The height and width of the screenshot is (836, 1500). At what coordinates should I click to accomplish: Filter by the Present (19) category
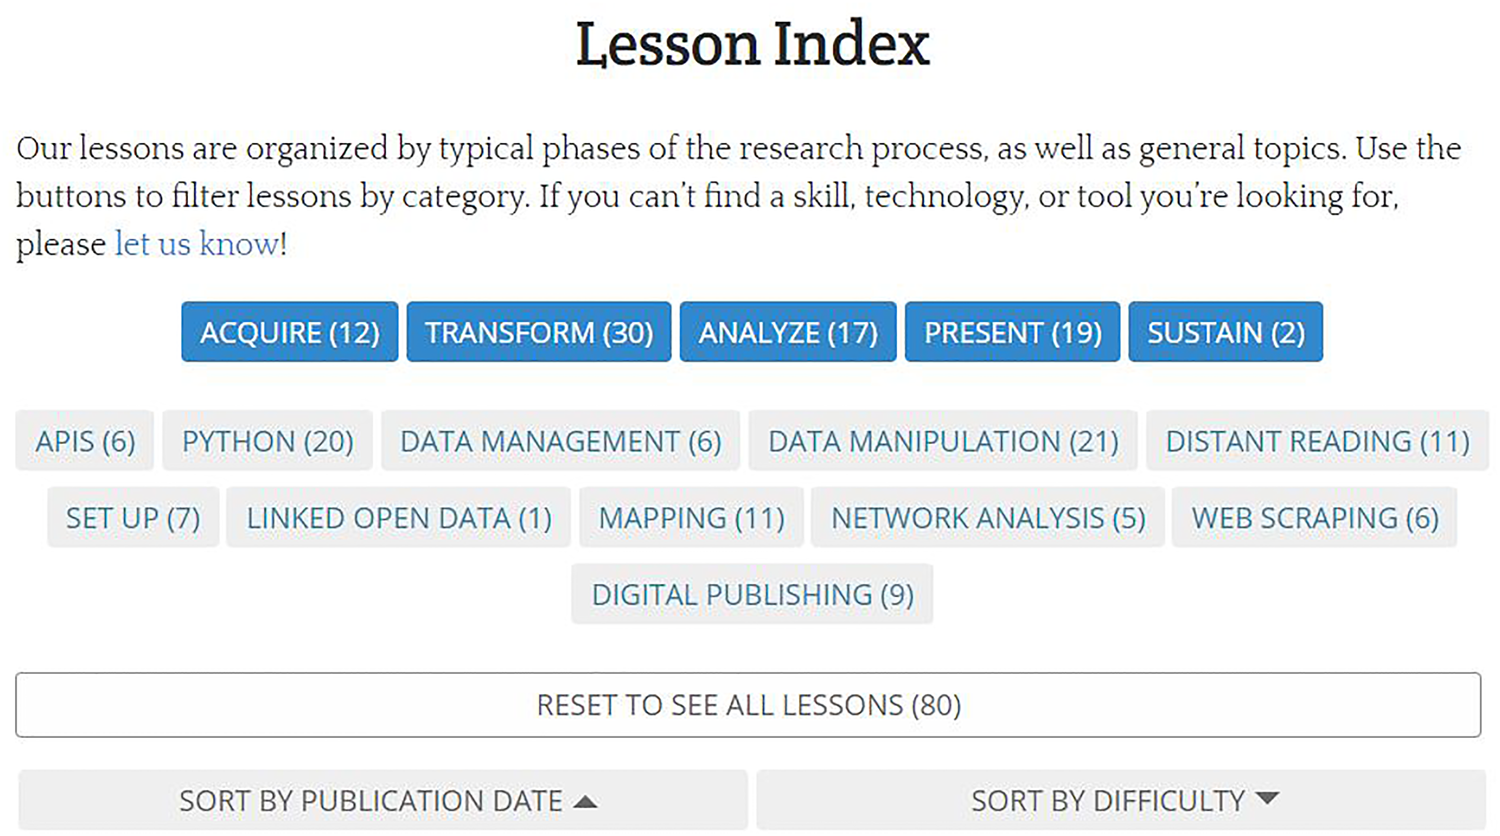tap(1012, 332)
